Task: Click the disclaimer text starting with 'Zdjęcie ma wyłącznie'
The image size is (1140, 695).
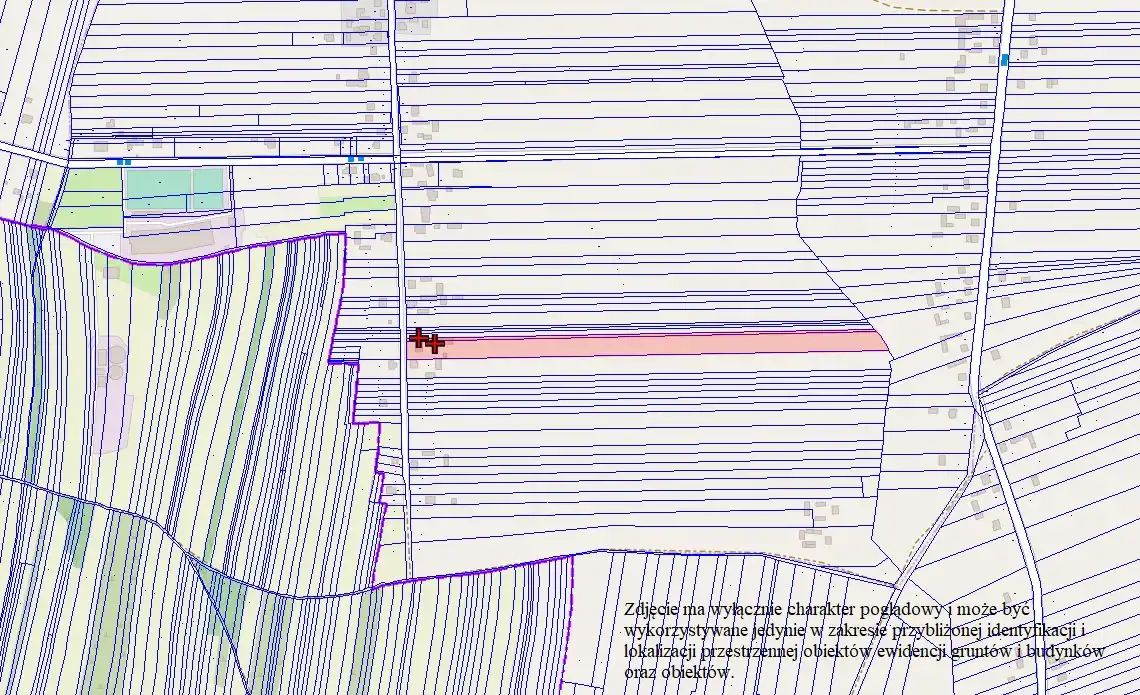Action: pos(860,640)
